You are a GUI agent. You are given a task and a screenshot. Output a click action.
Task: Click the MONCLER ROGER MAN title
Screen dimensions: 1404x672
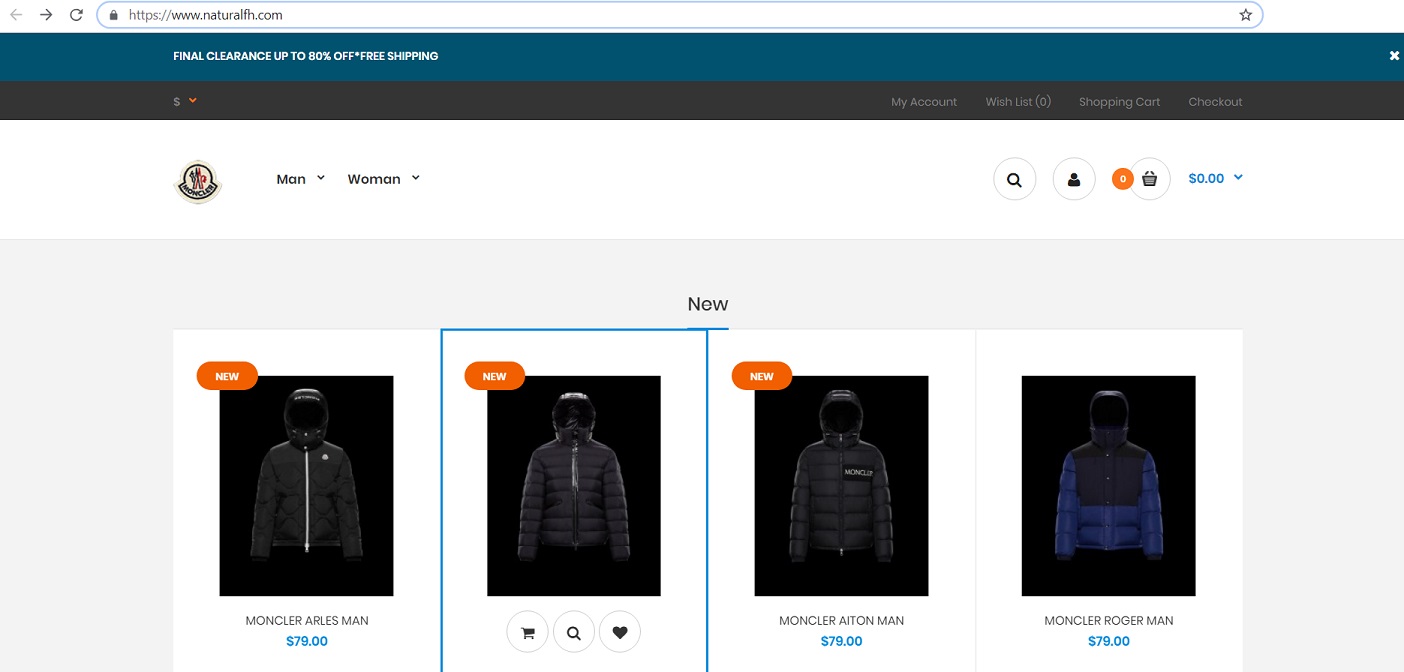tap(1109, 621)
